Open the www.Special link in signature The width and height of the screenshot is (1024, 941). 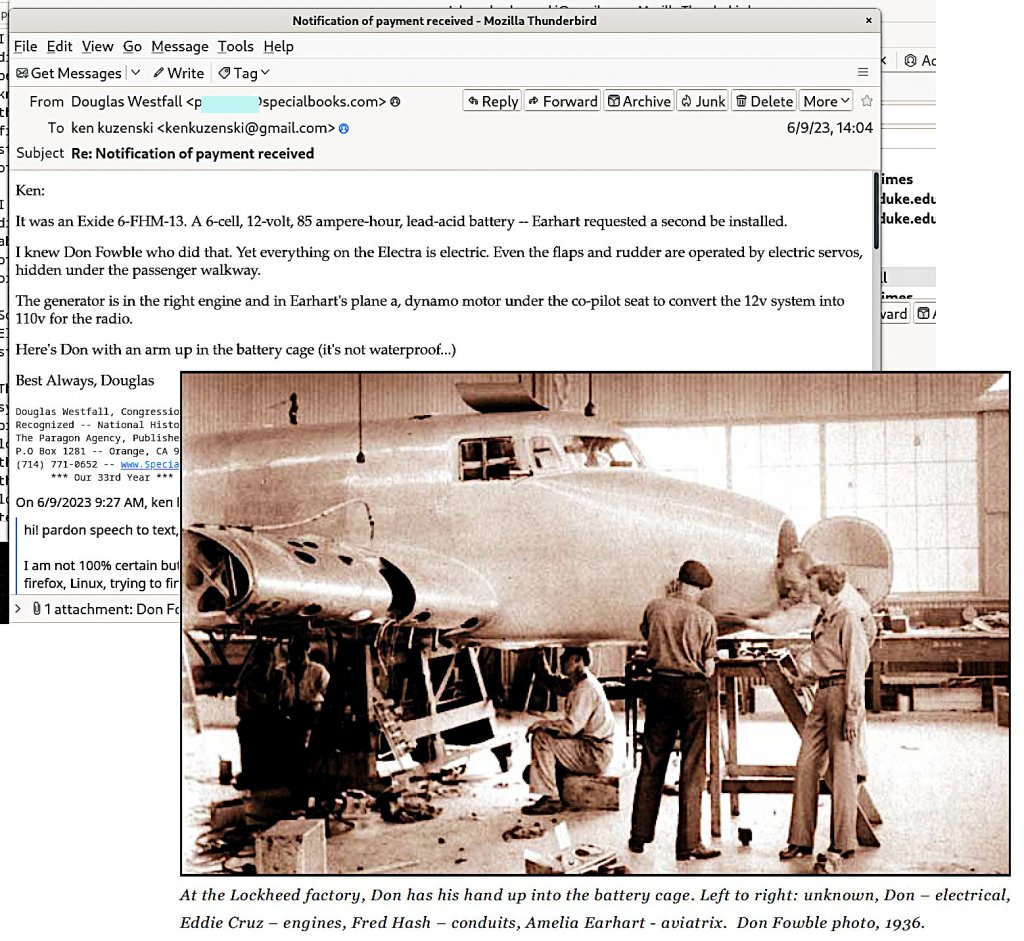tap(150, 464)
